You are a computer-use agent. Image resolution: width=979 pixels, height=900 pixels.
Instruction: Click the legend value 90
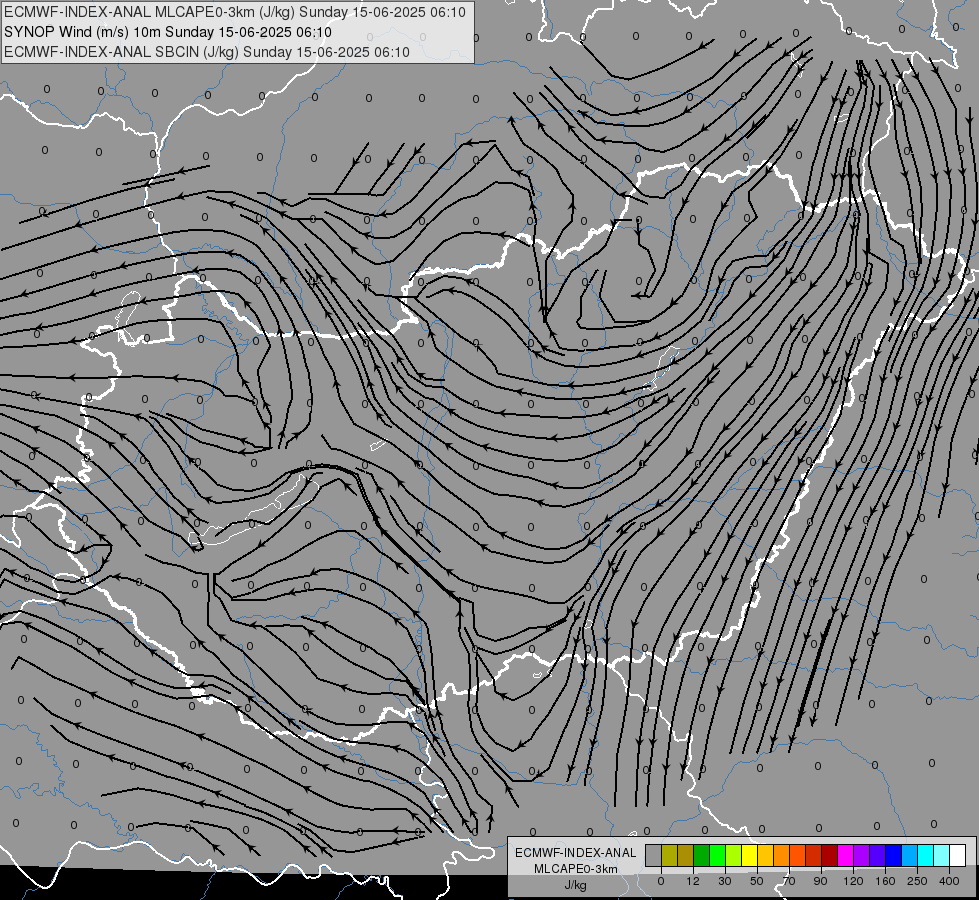(820, 881)
